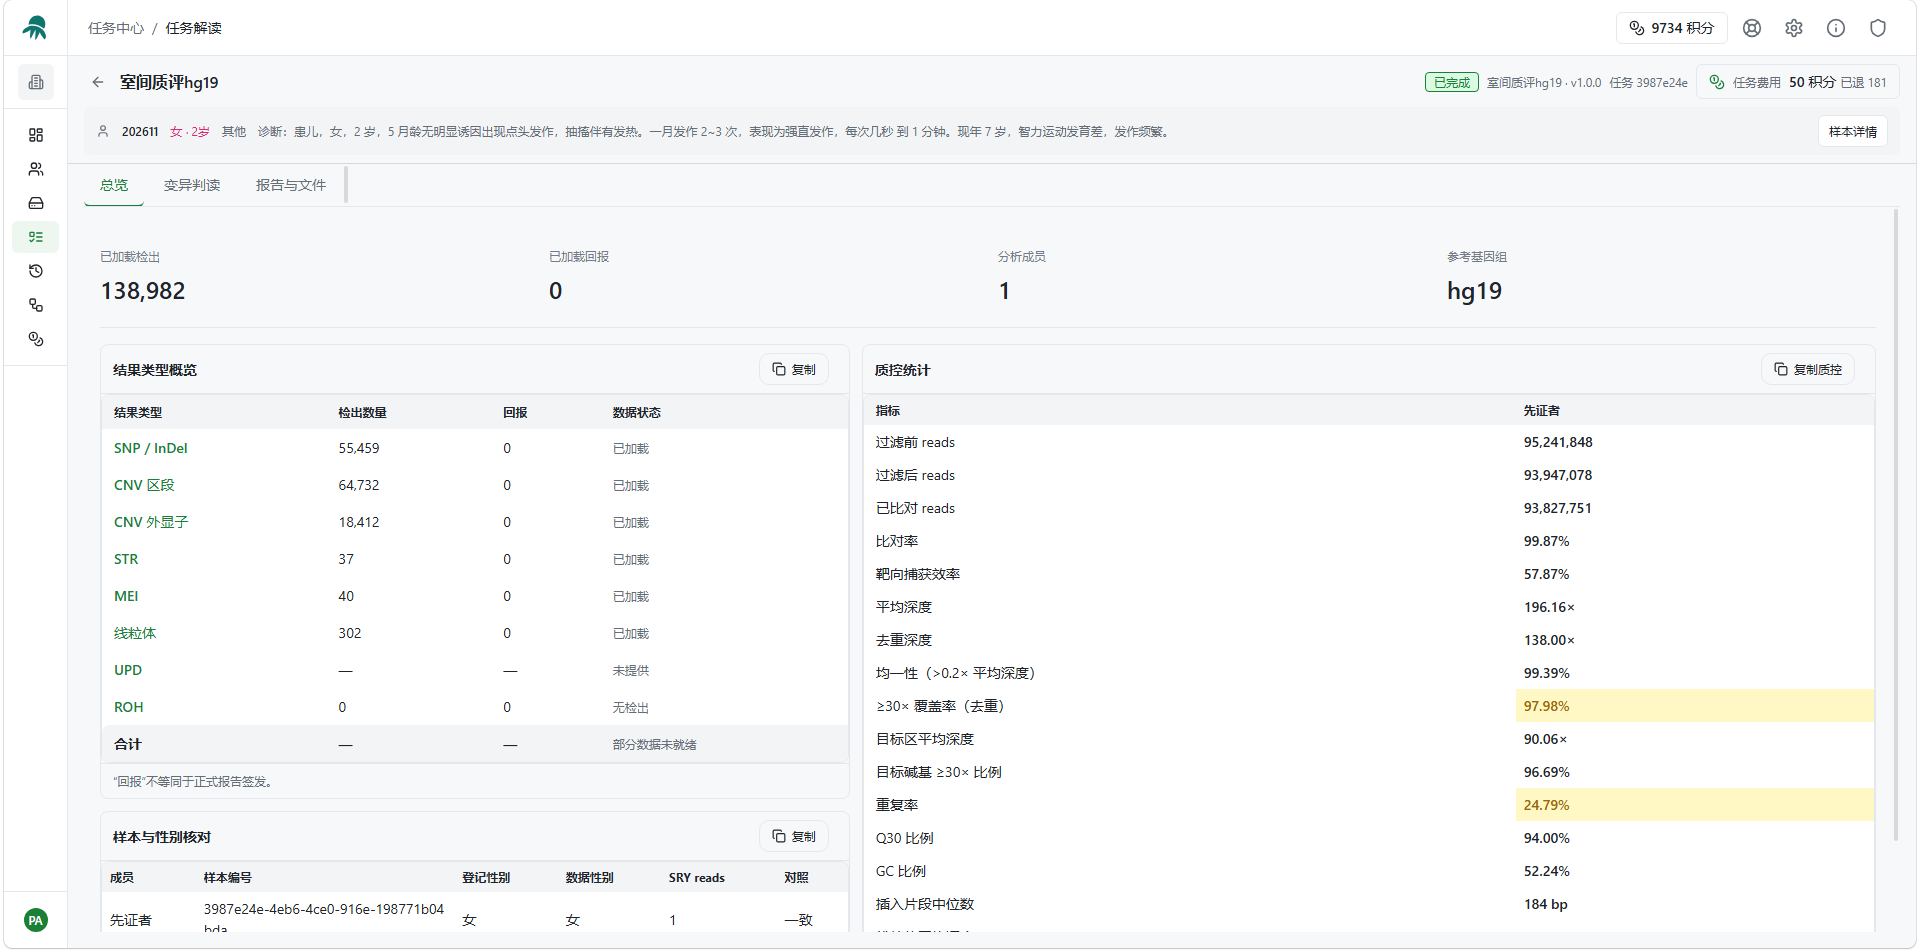Open the ROH result type link
Image resolution: width=1920 pixels, height=952 pixels.
pos(129,707)
